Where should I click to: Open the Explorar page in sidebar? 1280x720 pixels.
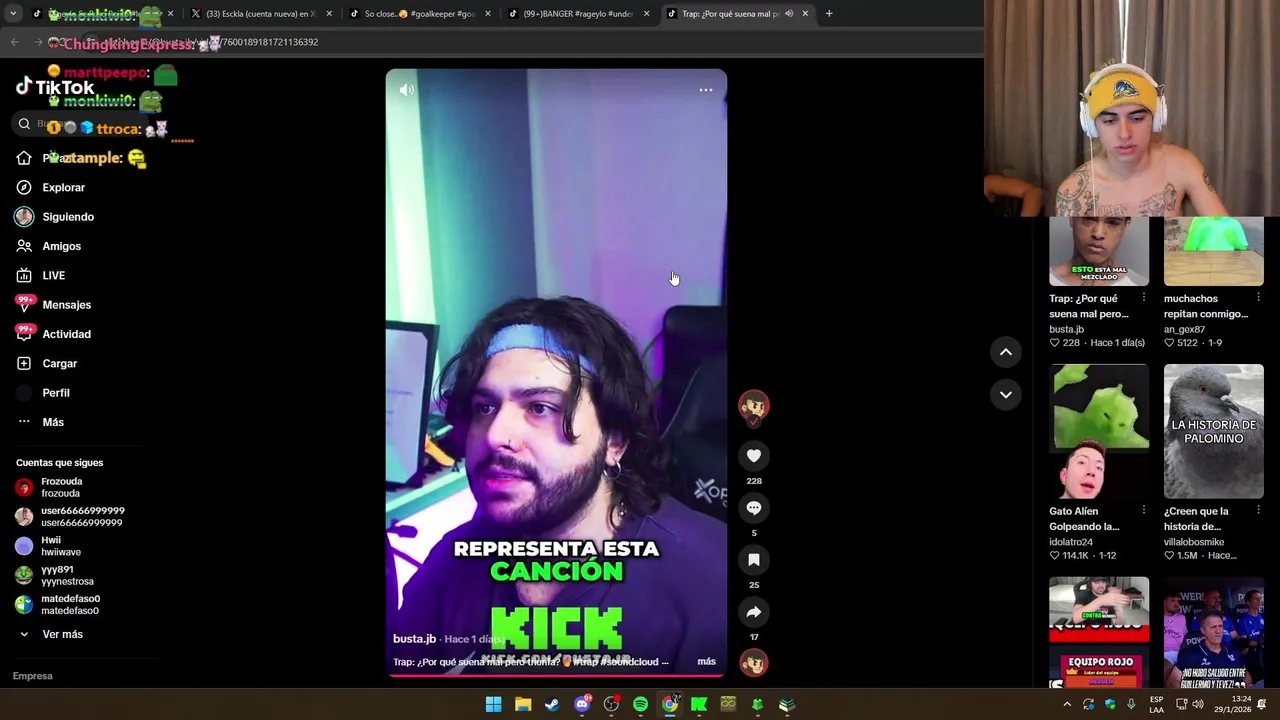click(x=50, y=187)
